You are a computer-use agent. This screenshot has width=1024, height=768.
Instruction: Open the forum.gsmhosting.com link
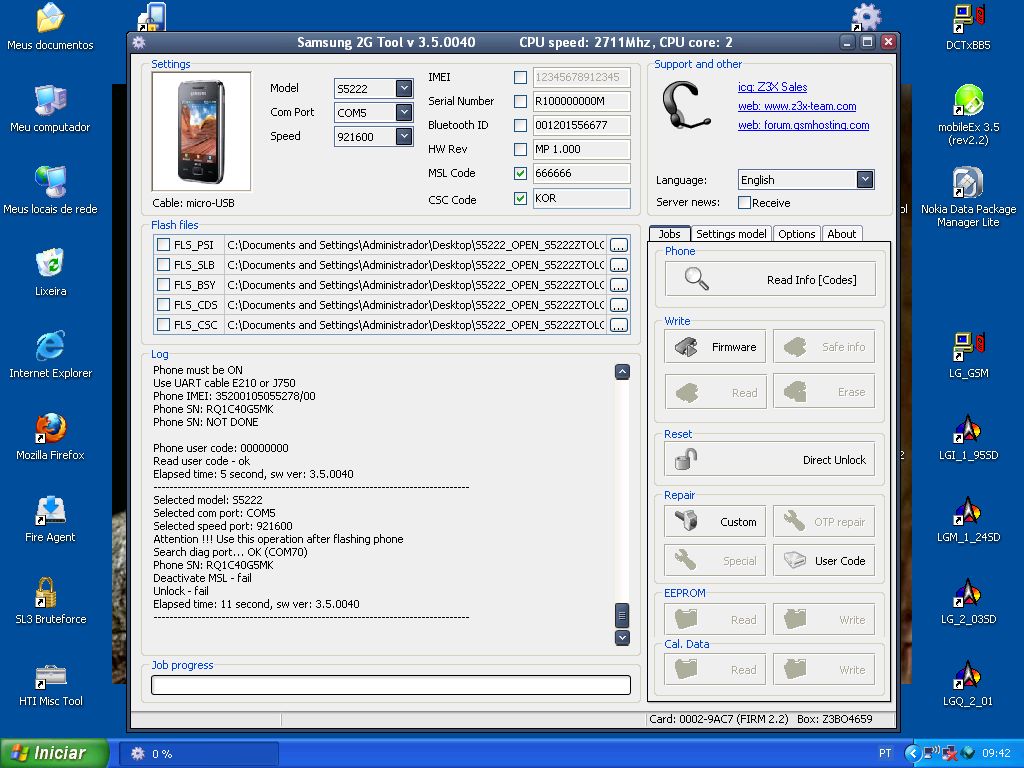pos(803,125)
